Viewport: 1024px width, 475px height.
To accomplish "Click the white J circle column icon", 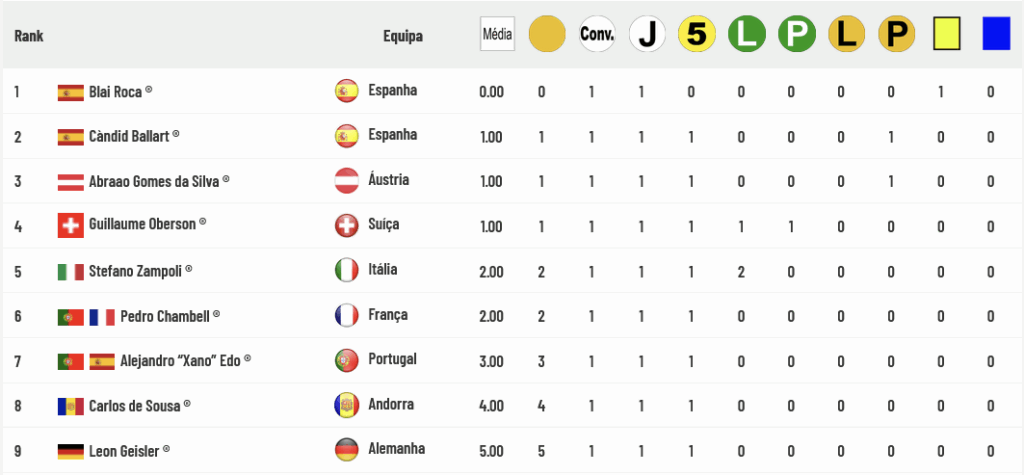I will click(647, 34).
